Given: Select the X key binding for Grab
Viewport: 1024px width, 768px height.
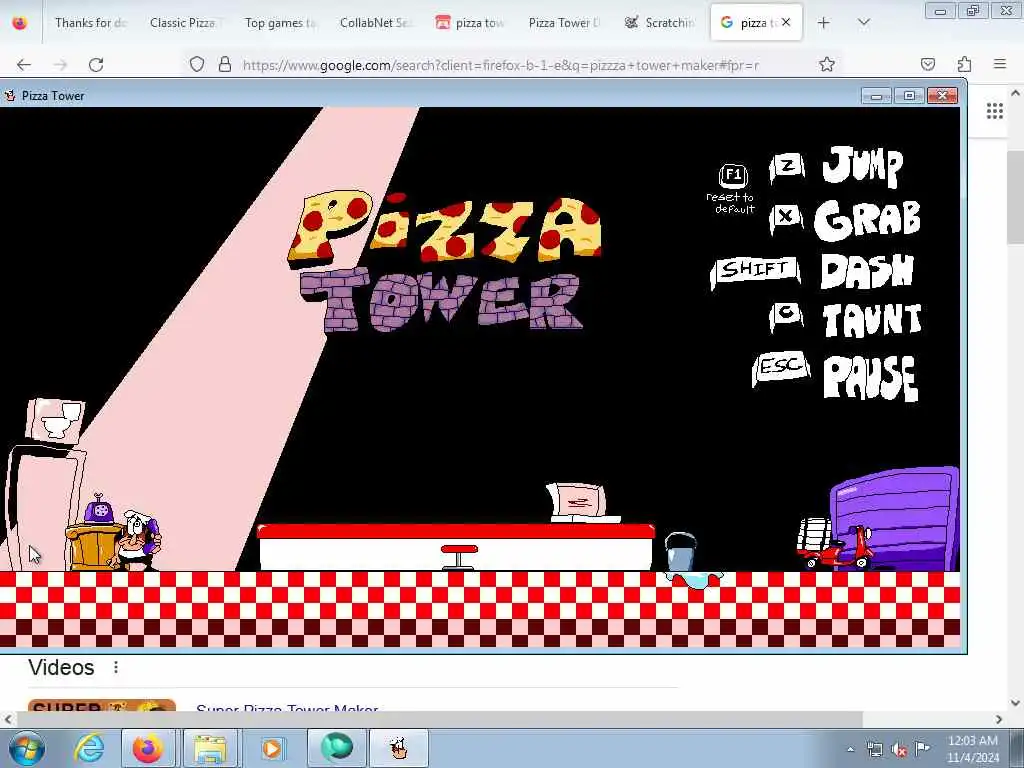Looking at the screenshot, I should coord(786,217).
